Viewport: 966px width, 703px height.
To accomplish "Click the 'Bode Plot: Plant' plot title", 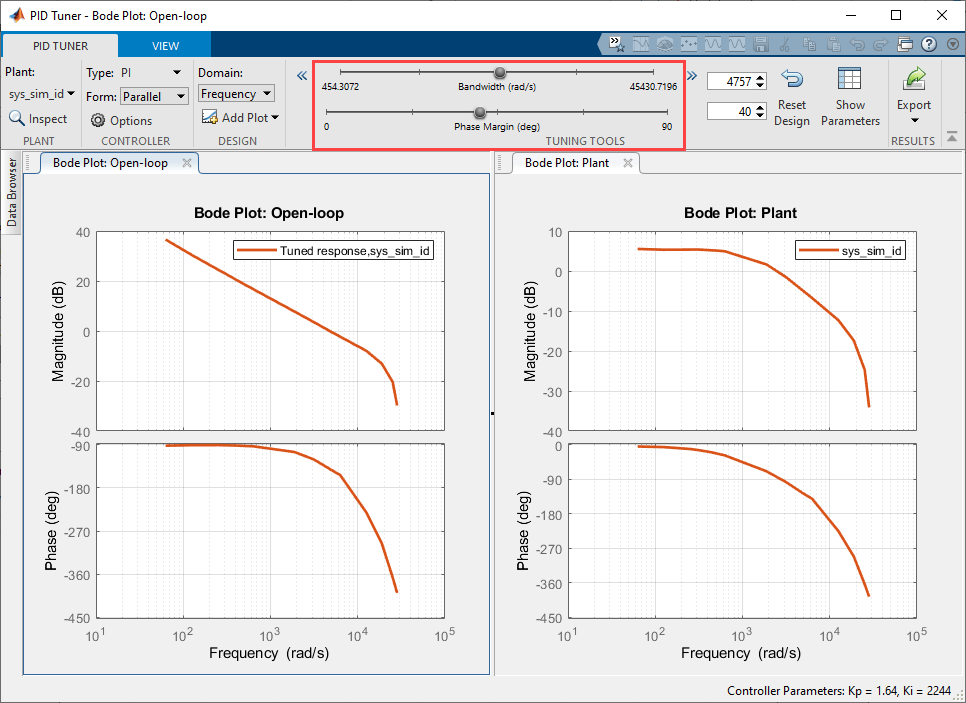I will (x=741, y=213).
